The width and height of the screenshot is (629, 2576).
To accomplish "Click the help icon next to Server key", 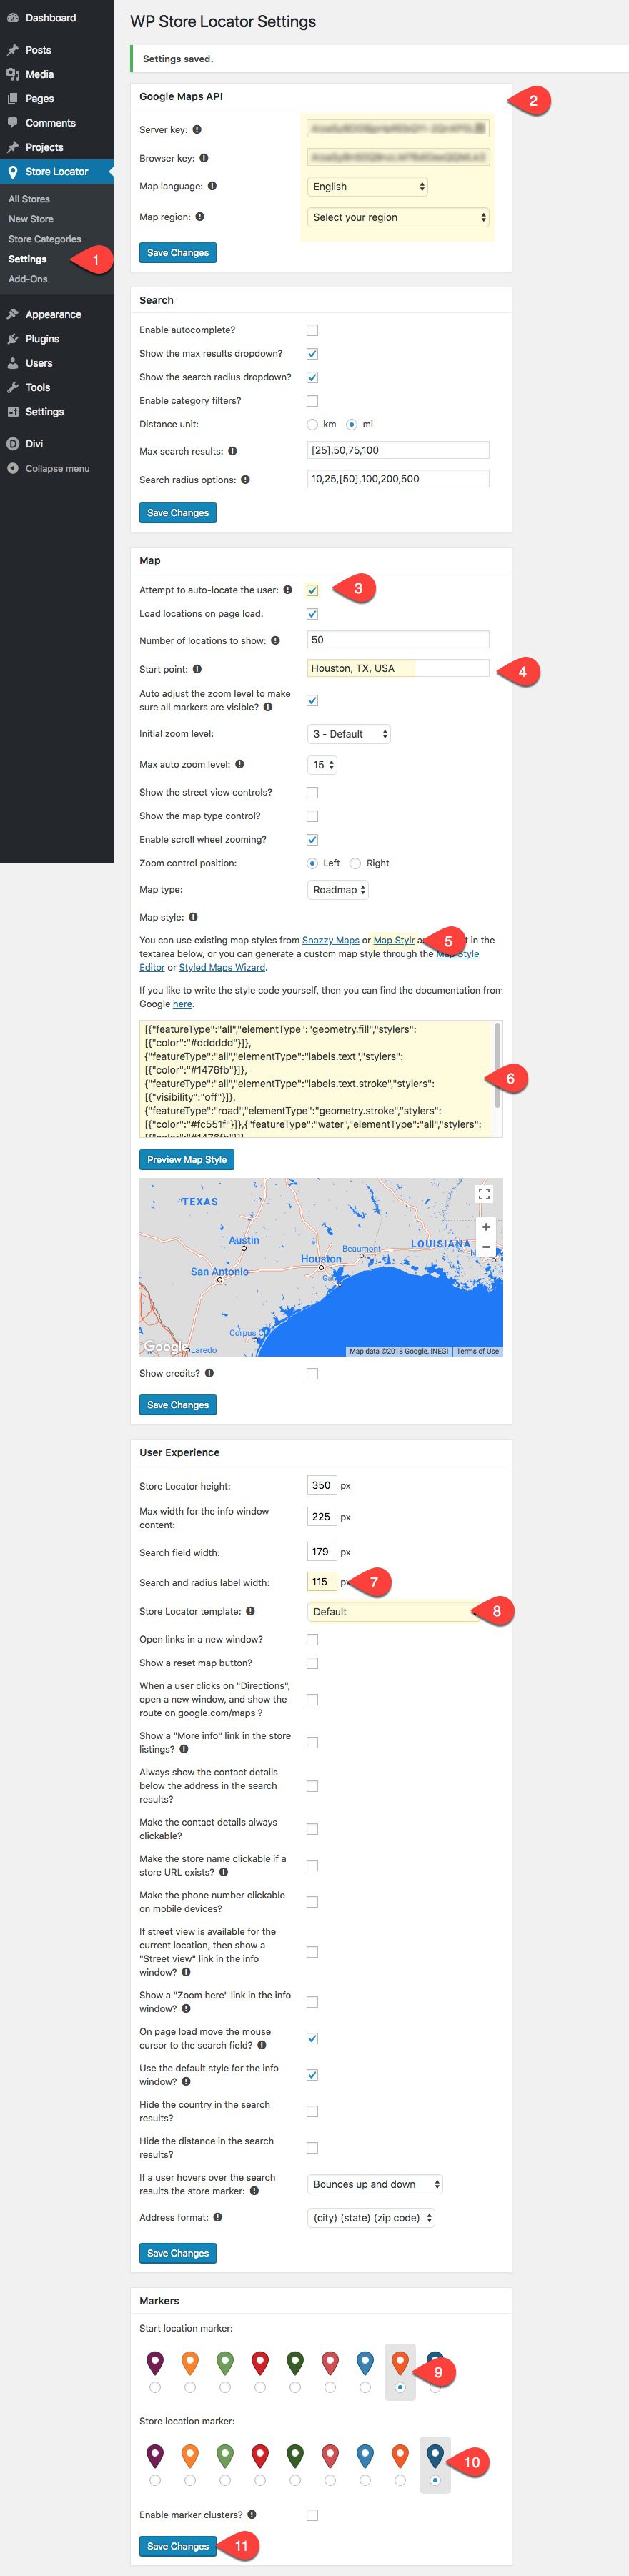I will [197, 130].
